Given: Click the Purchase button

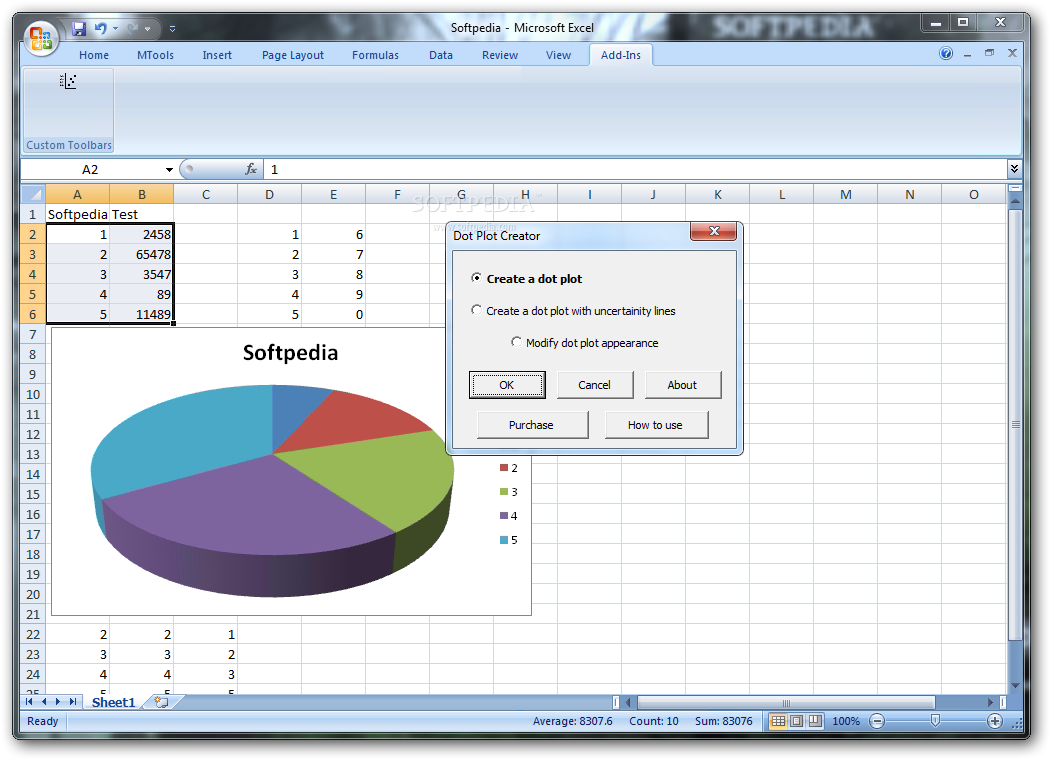Looking at the screenshot, I should (x=532, y=425).
